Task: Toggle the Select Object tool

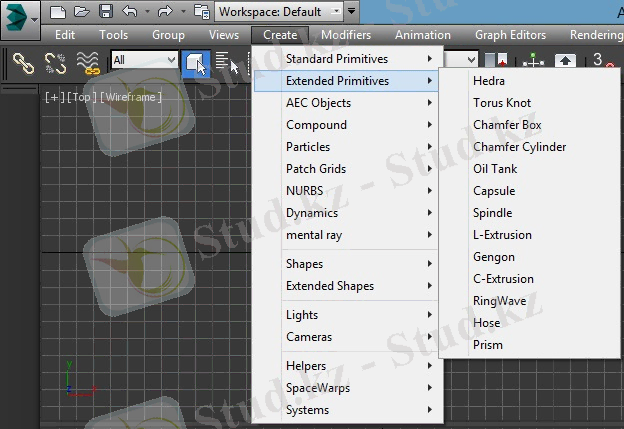Action: pos(196,63)
